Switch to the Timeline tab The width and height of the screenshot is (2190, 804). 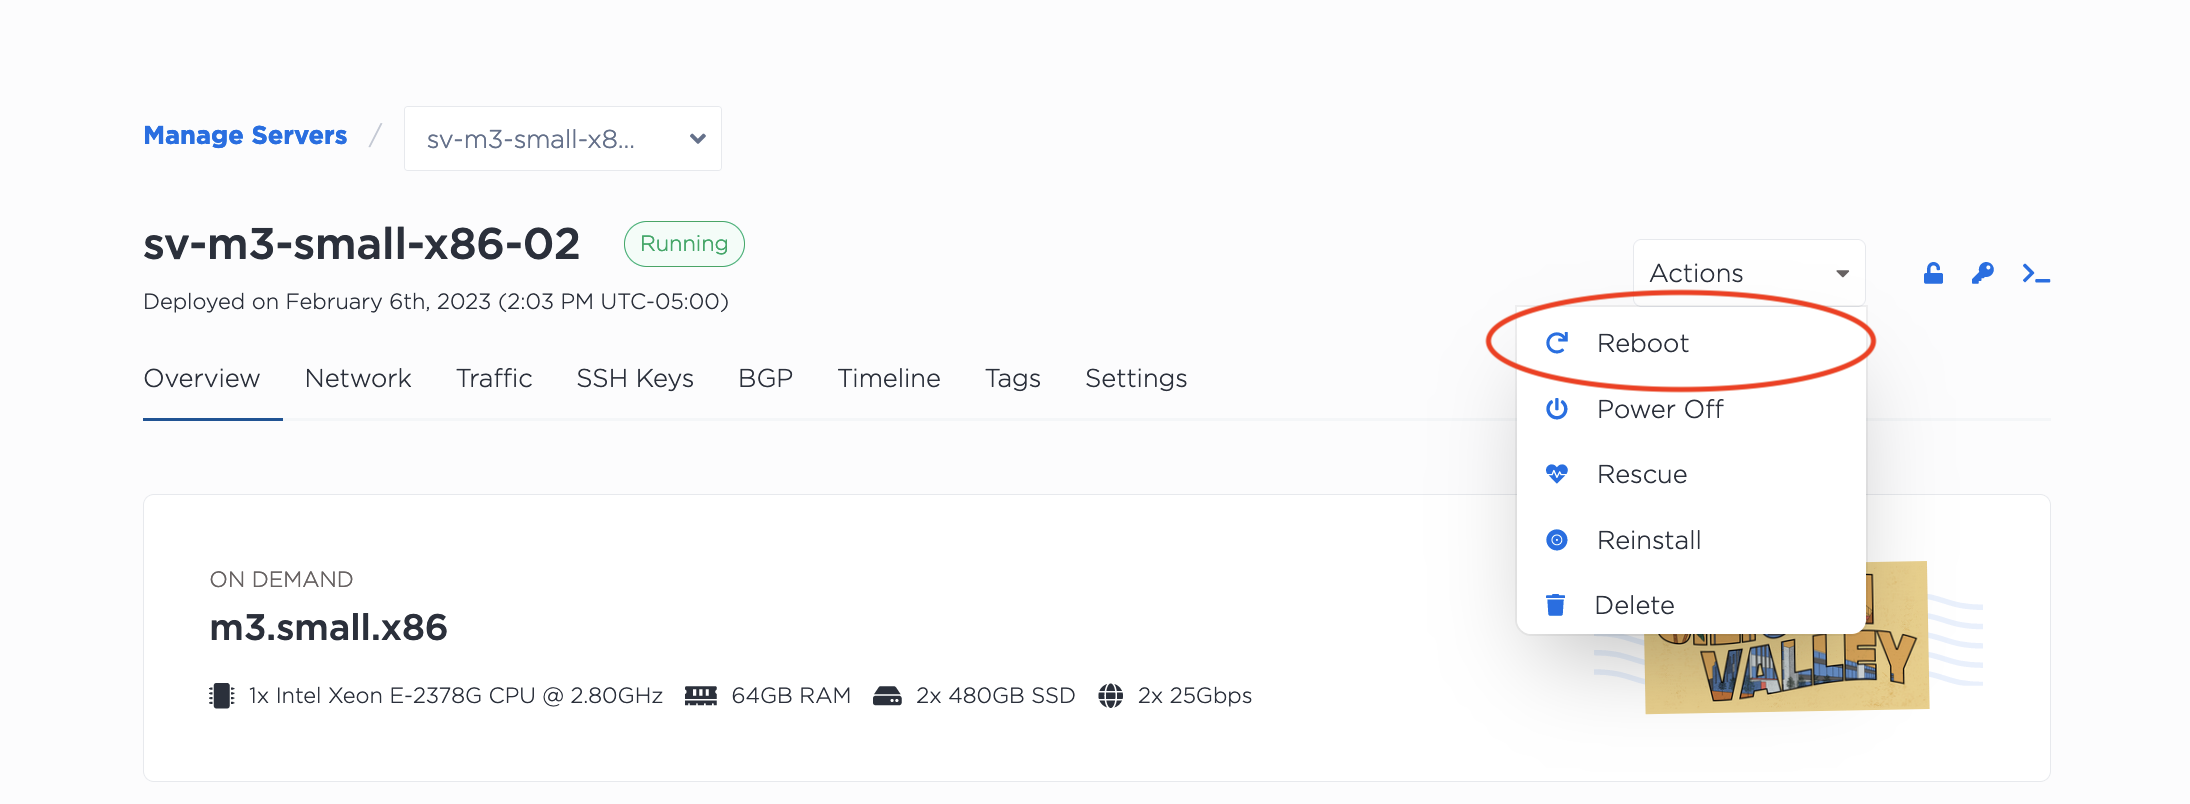point(889,378)
